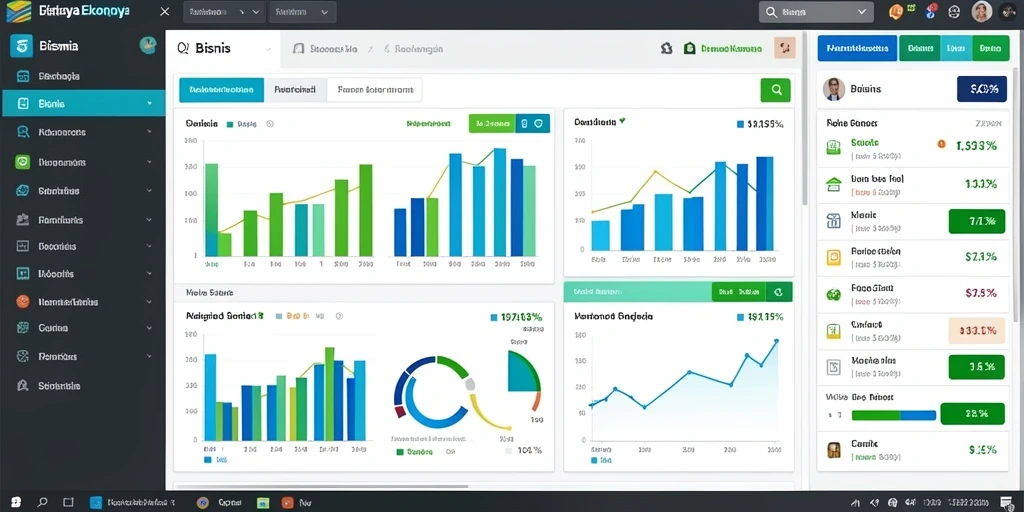Expand the highlighted sidebar item chevron
1024x512 pixels.
pyautogui.click(x=150, y=103)
